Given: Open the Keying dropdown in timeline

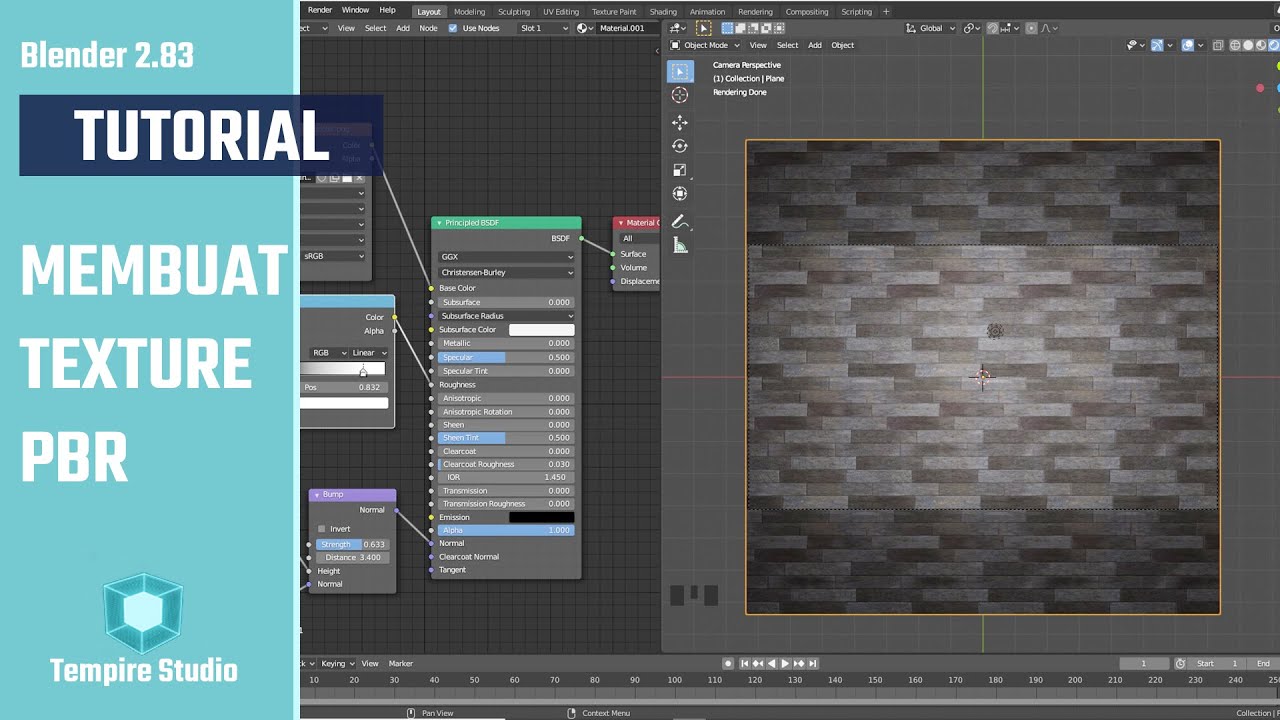Looking at the screenshot, I should tap(336, 663).
